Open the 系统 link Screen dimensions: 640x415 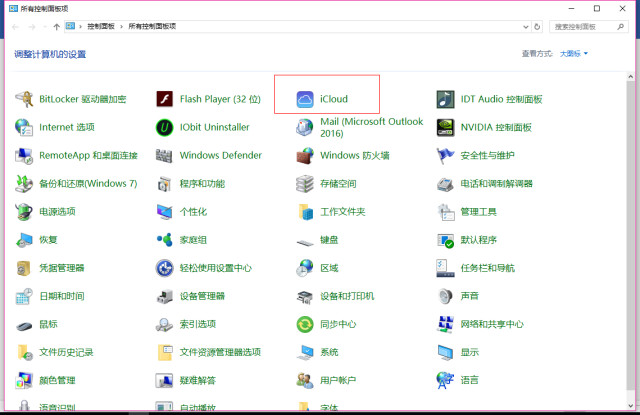[329, 352]
